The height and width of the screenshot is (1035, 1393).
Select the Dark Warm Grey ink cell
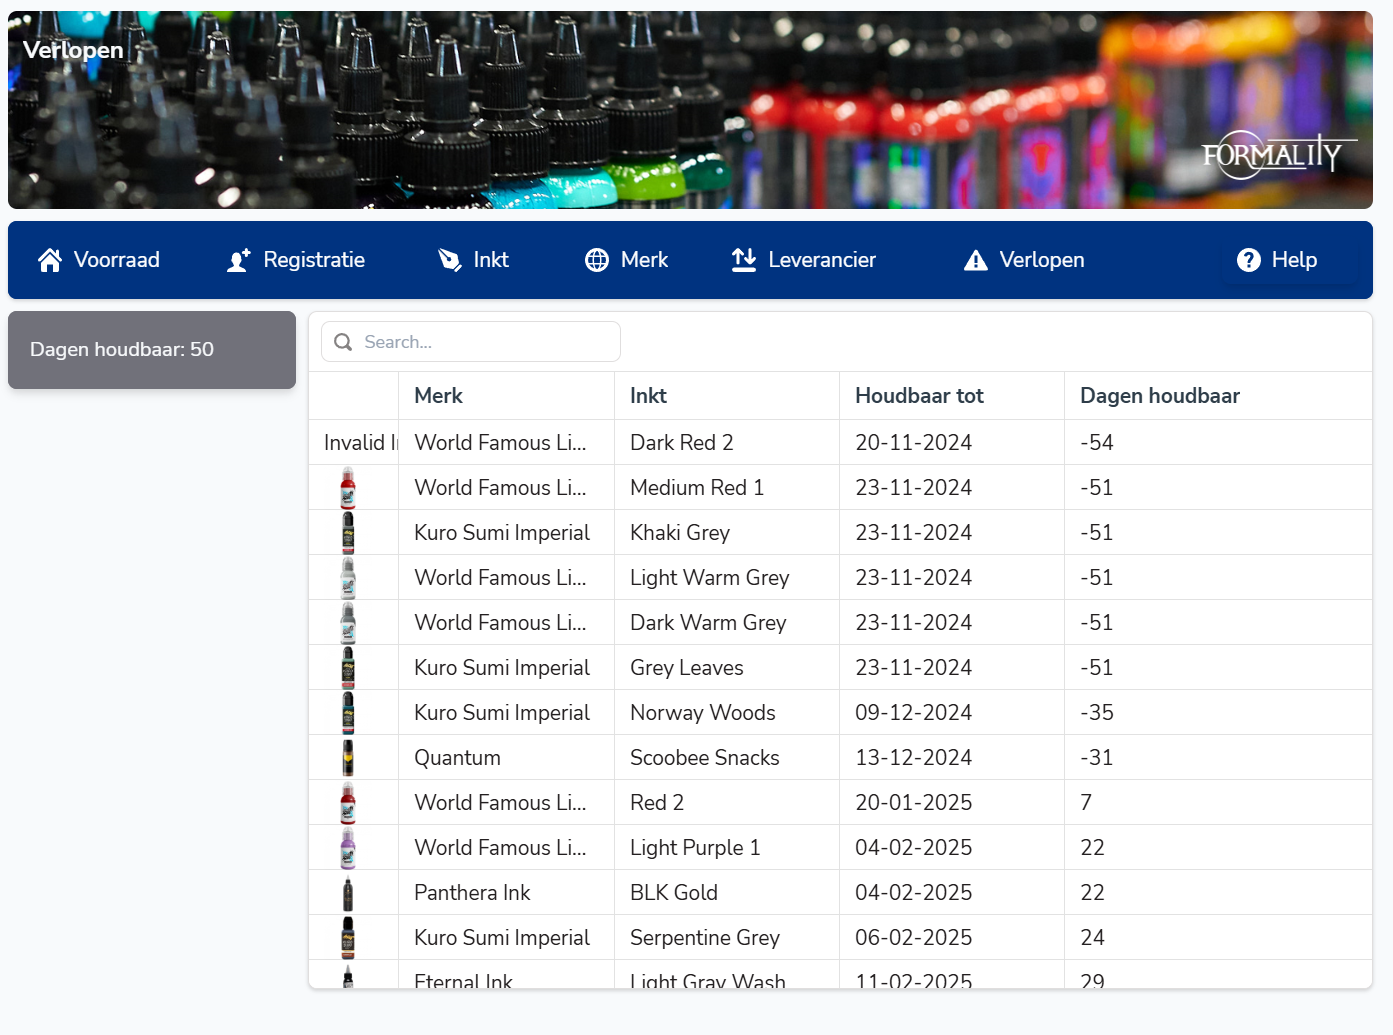pyautogui.click(x=727, y=623)
